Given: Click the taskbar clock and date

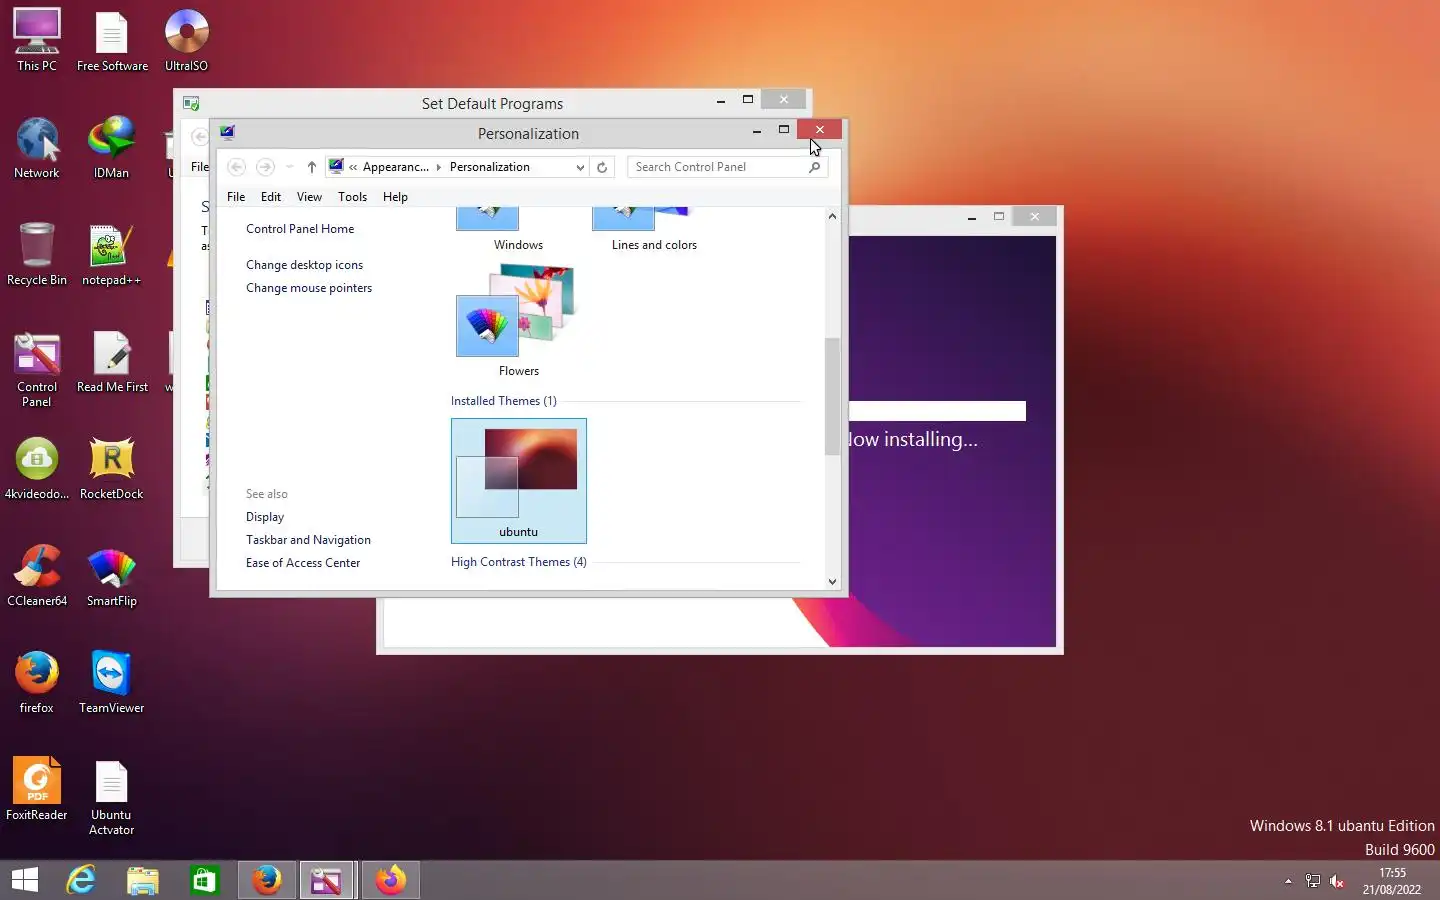Looking at the screenshot, I should (x=1392, y=881).
